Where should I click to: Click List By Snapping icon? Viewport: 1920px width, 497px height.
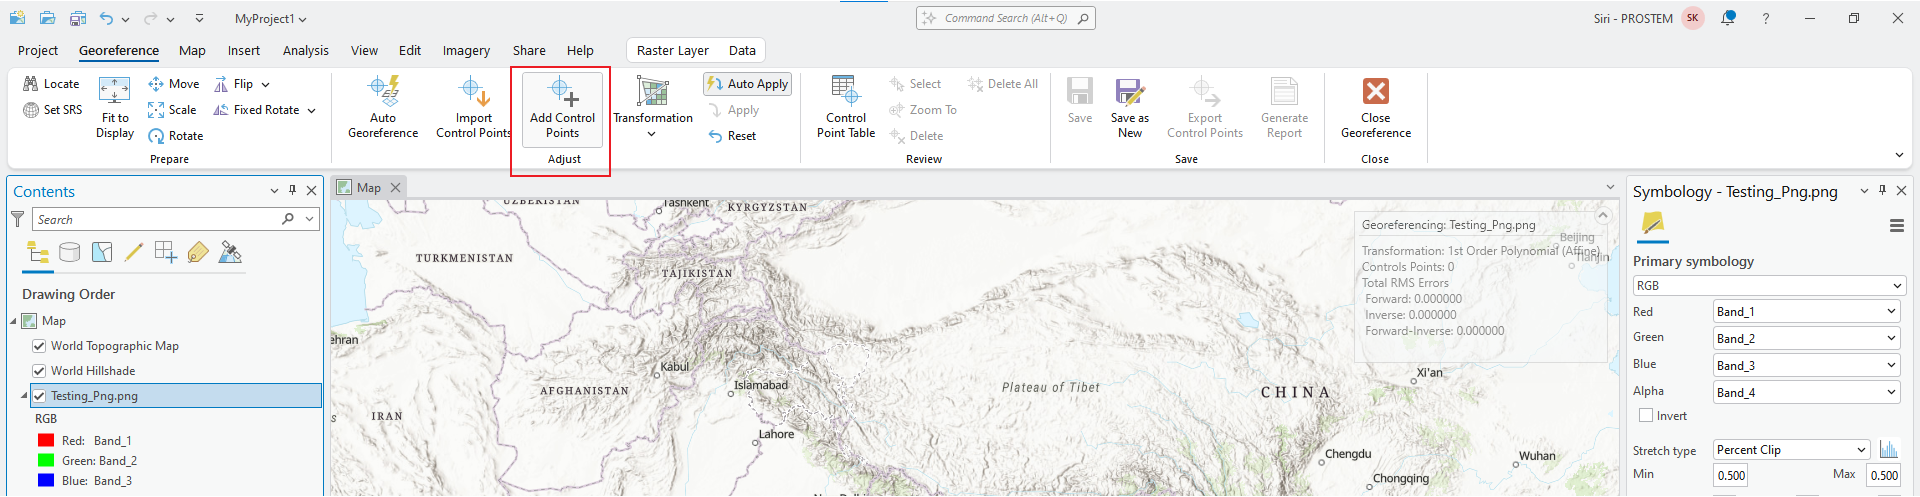[165, 252]
